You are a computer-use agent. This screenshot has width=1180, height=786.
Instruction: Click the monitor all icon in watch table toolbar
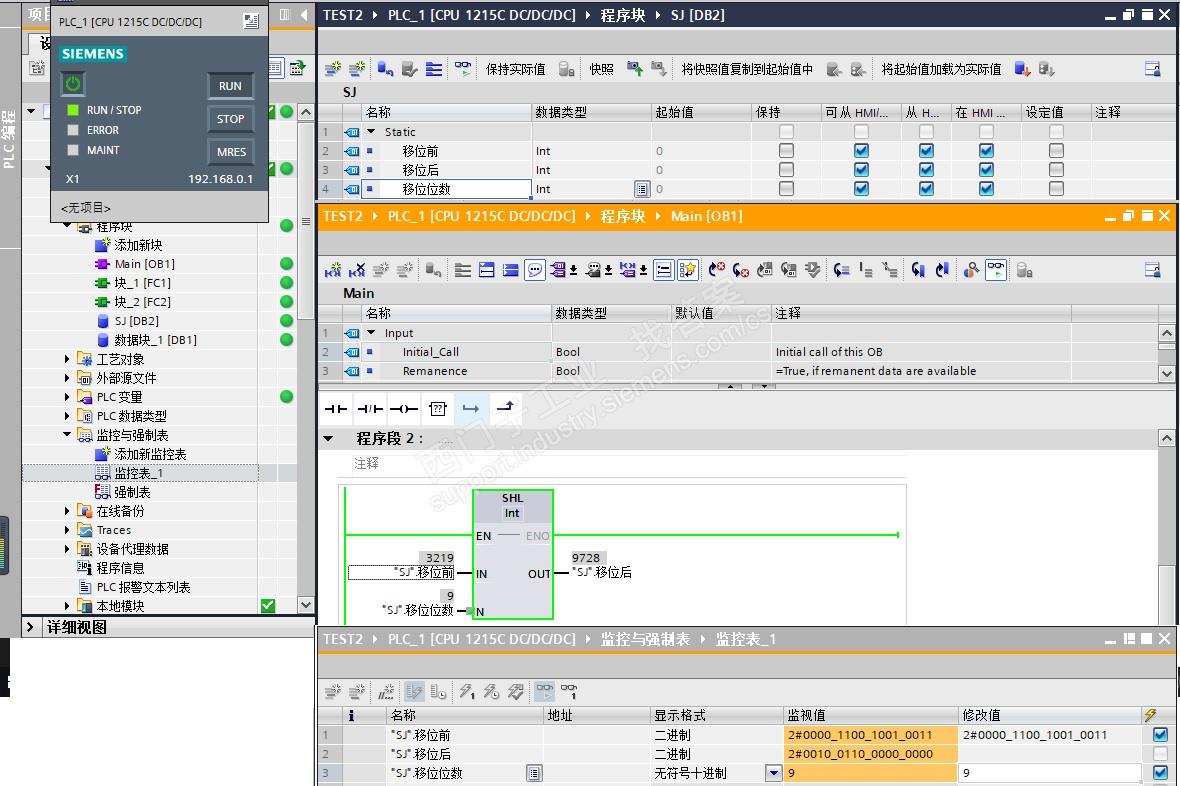[x=544, y=690]
